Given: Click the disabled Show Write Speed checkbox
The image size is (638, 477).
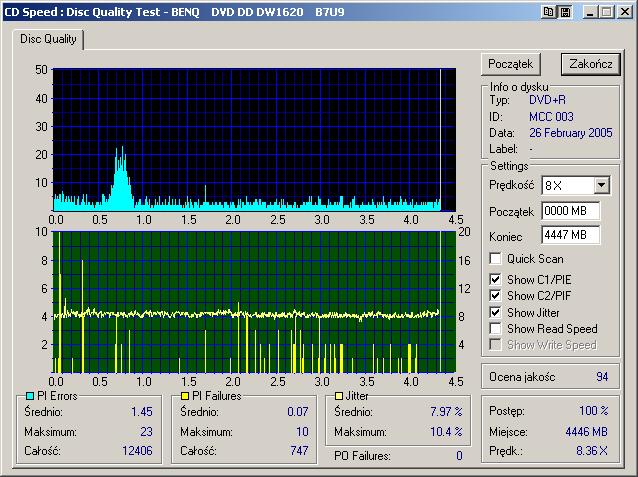Looking at the screenshot, I should (495, 345).
